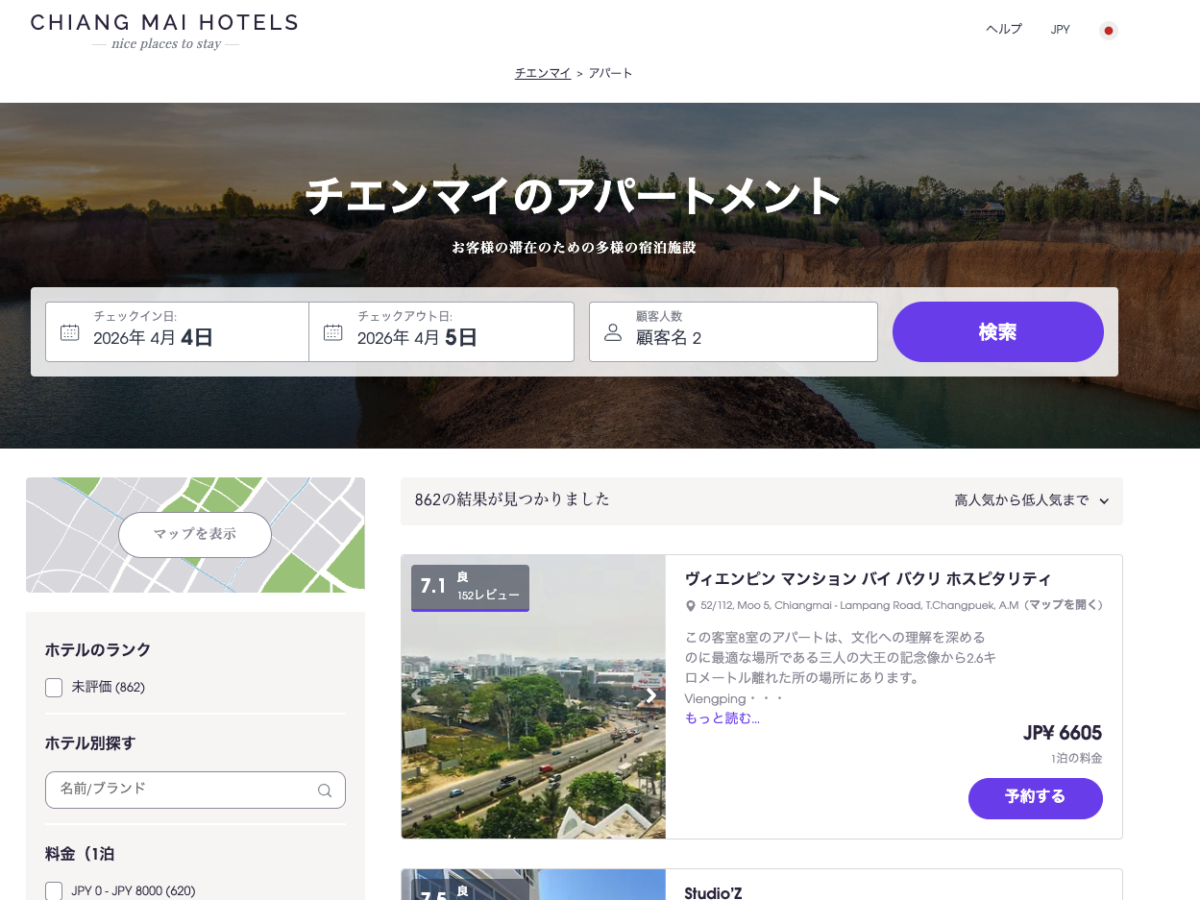Open the map with マップを表示
This screenshot has height=900, width=1200.
(195, 535)
